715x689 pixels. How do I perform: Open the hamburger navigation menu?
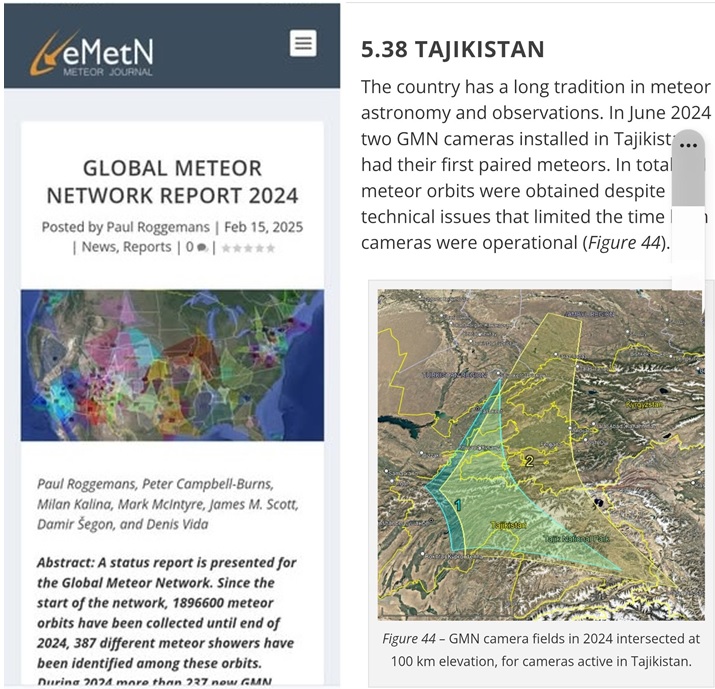(x=302, y=43)
